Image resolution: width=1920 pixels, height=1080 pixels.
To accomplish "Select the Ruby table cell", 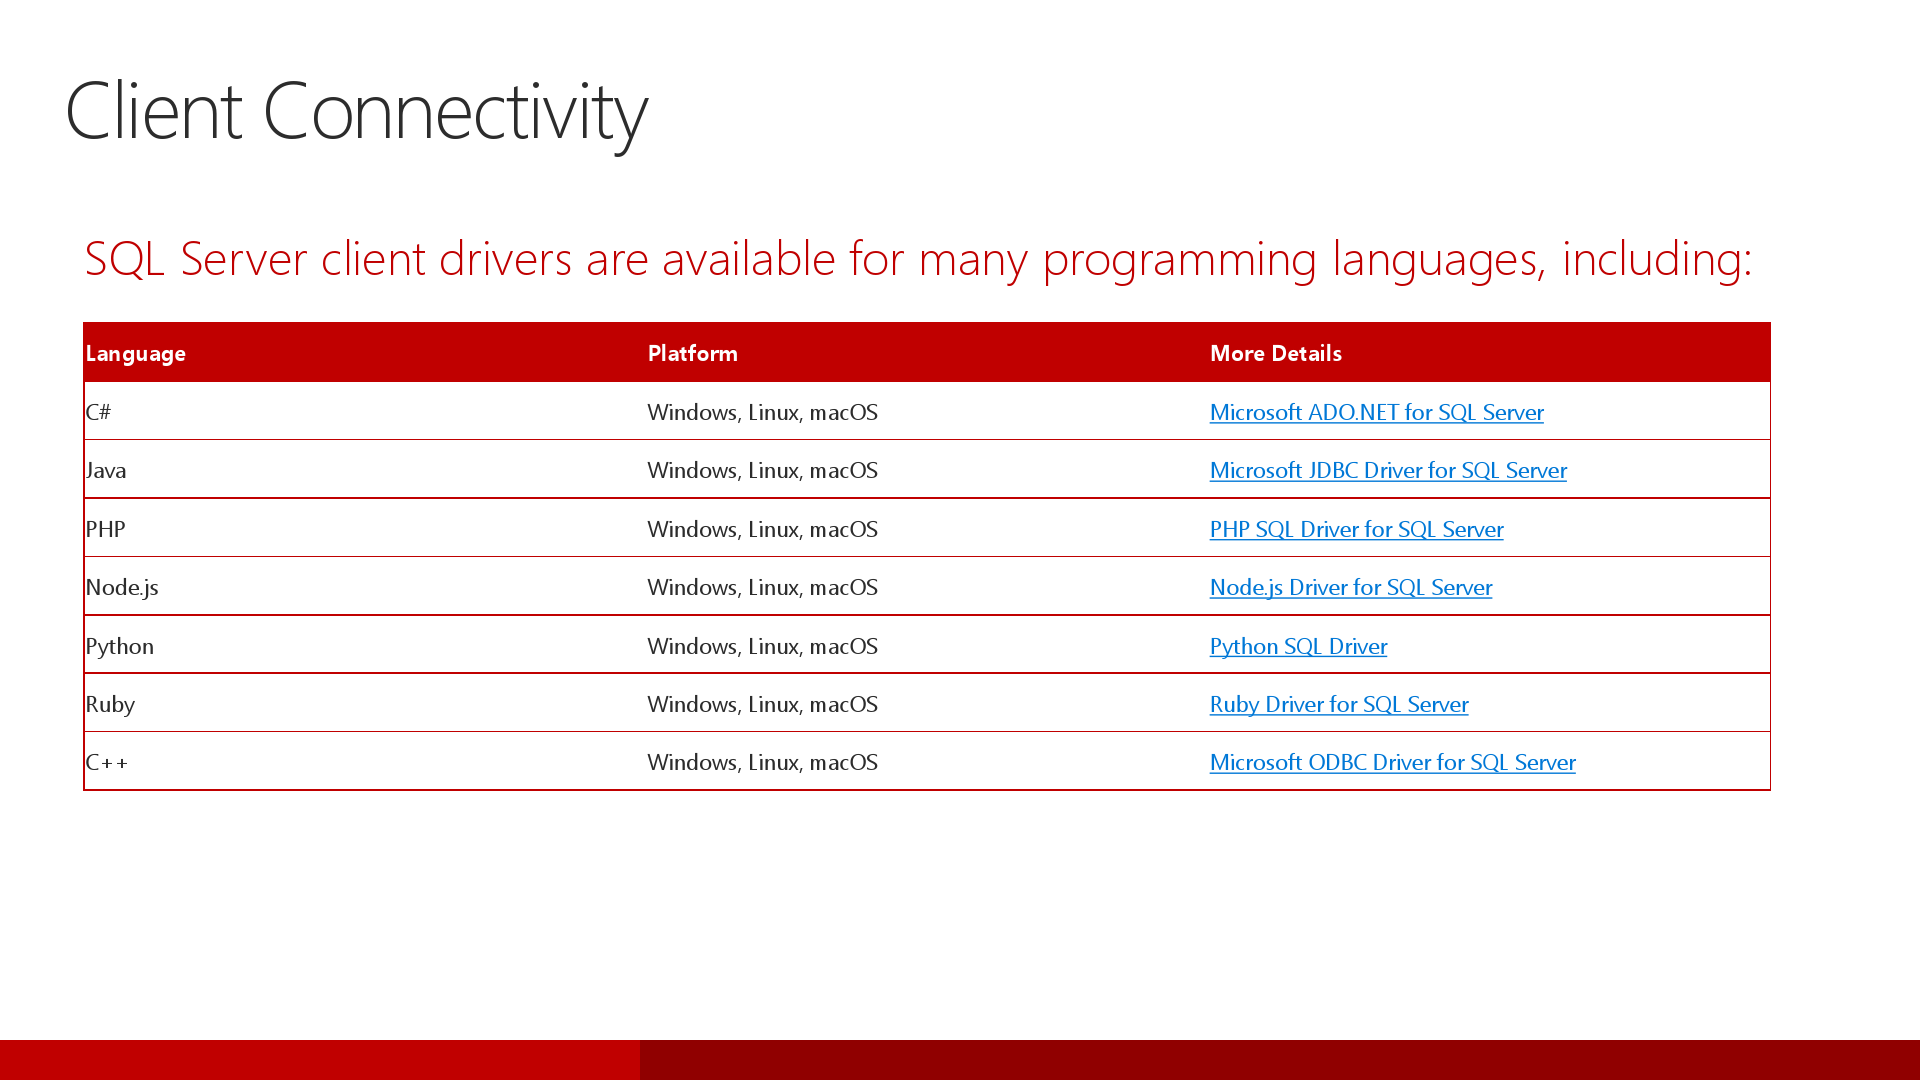I will coord(111,704).
